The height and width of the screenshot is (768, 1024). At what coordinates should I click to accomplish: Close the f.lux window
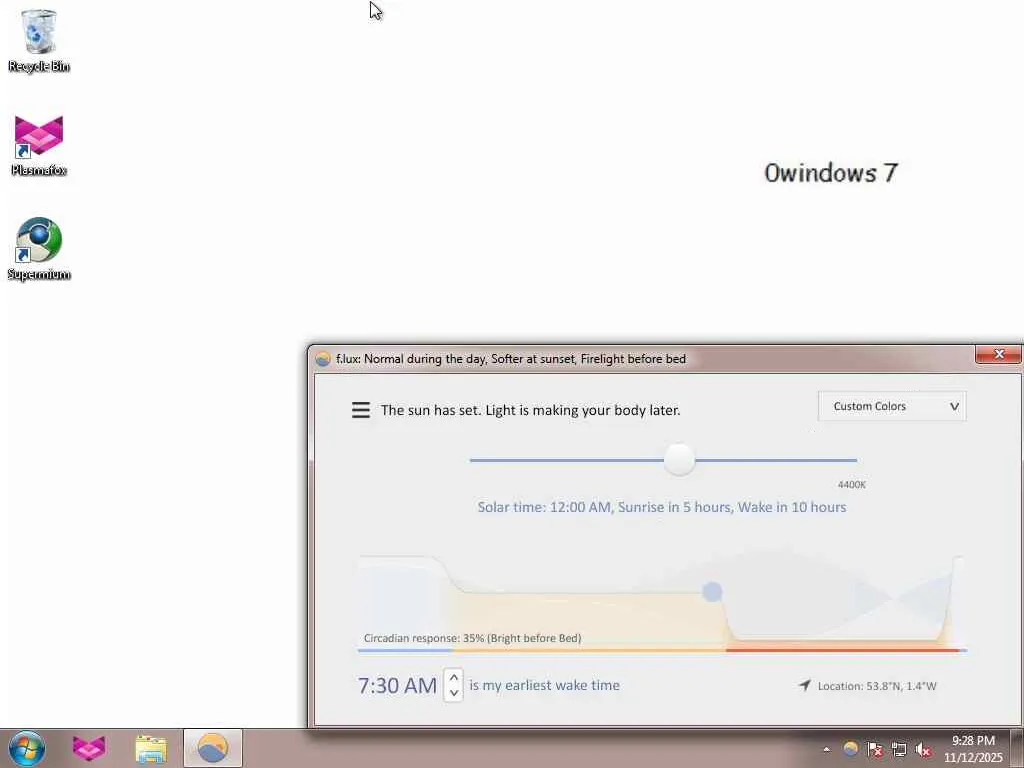coord(998,354)
